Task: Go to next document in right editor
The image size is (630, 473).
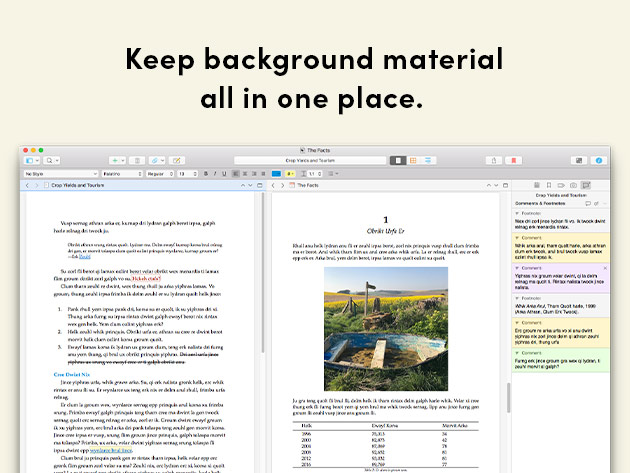Action: (x=496, y=185)
